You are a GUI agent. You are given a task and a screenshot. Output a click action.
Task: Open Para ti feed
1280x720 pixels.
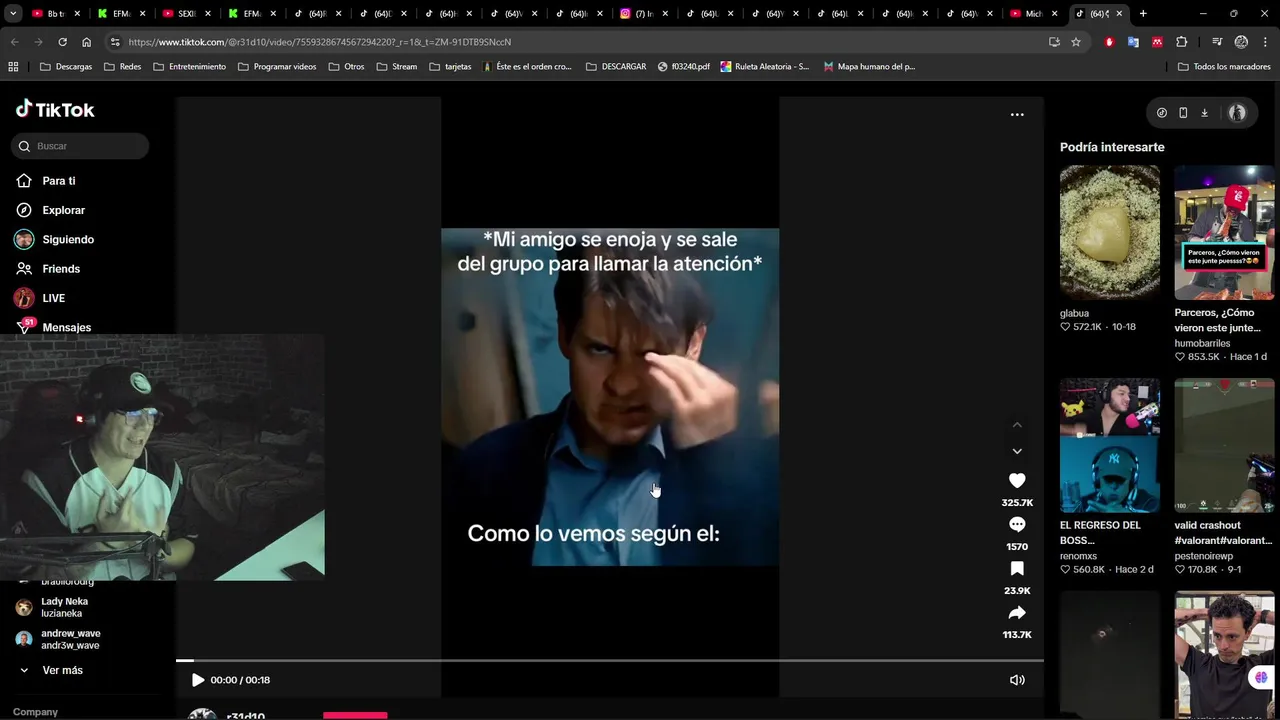pos(58,181)
